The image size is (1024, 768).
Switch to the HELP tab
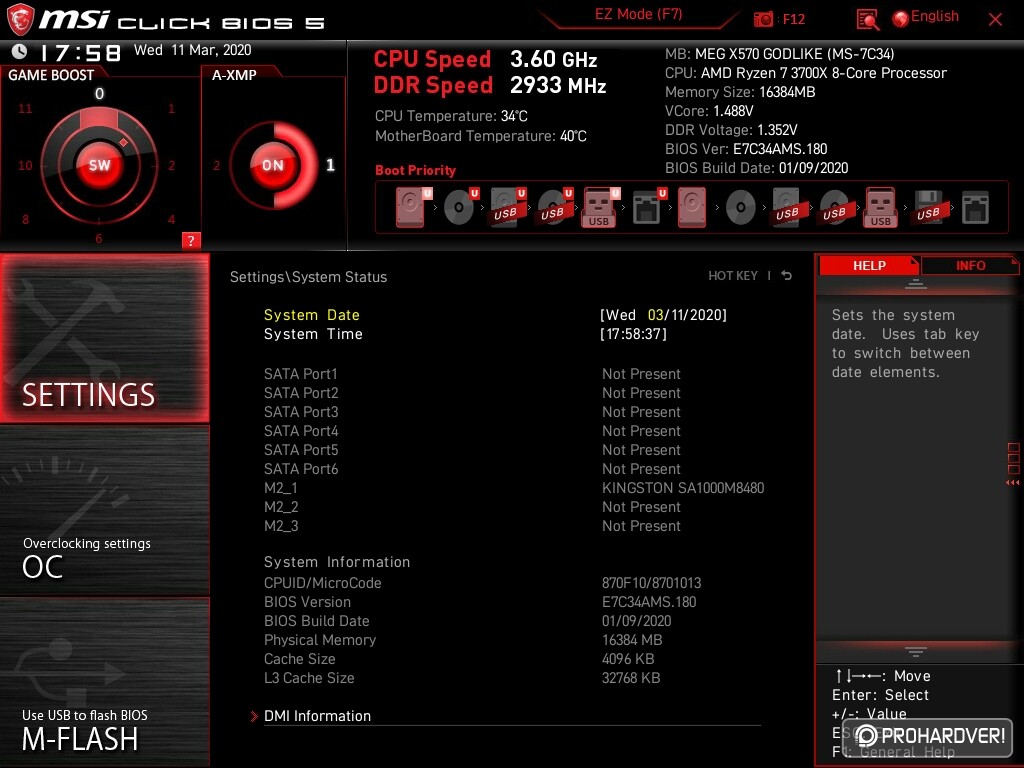point(869,265)
